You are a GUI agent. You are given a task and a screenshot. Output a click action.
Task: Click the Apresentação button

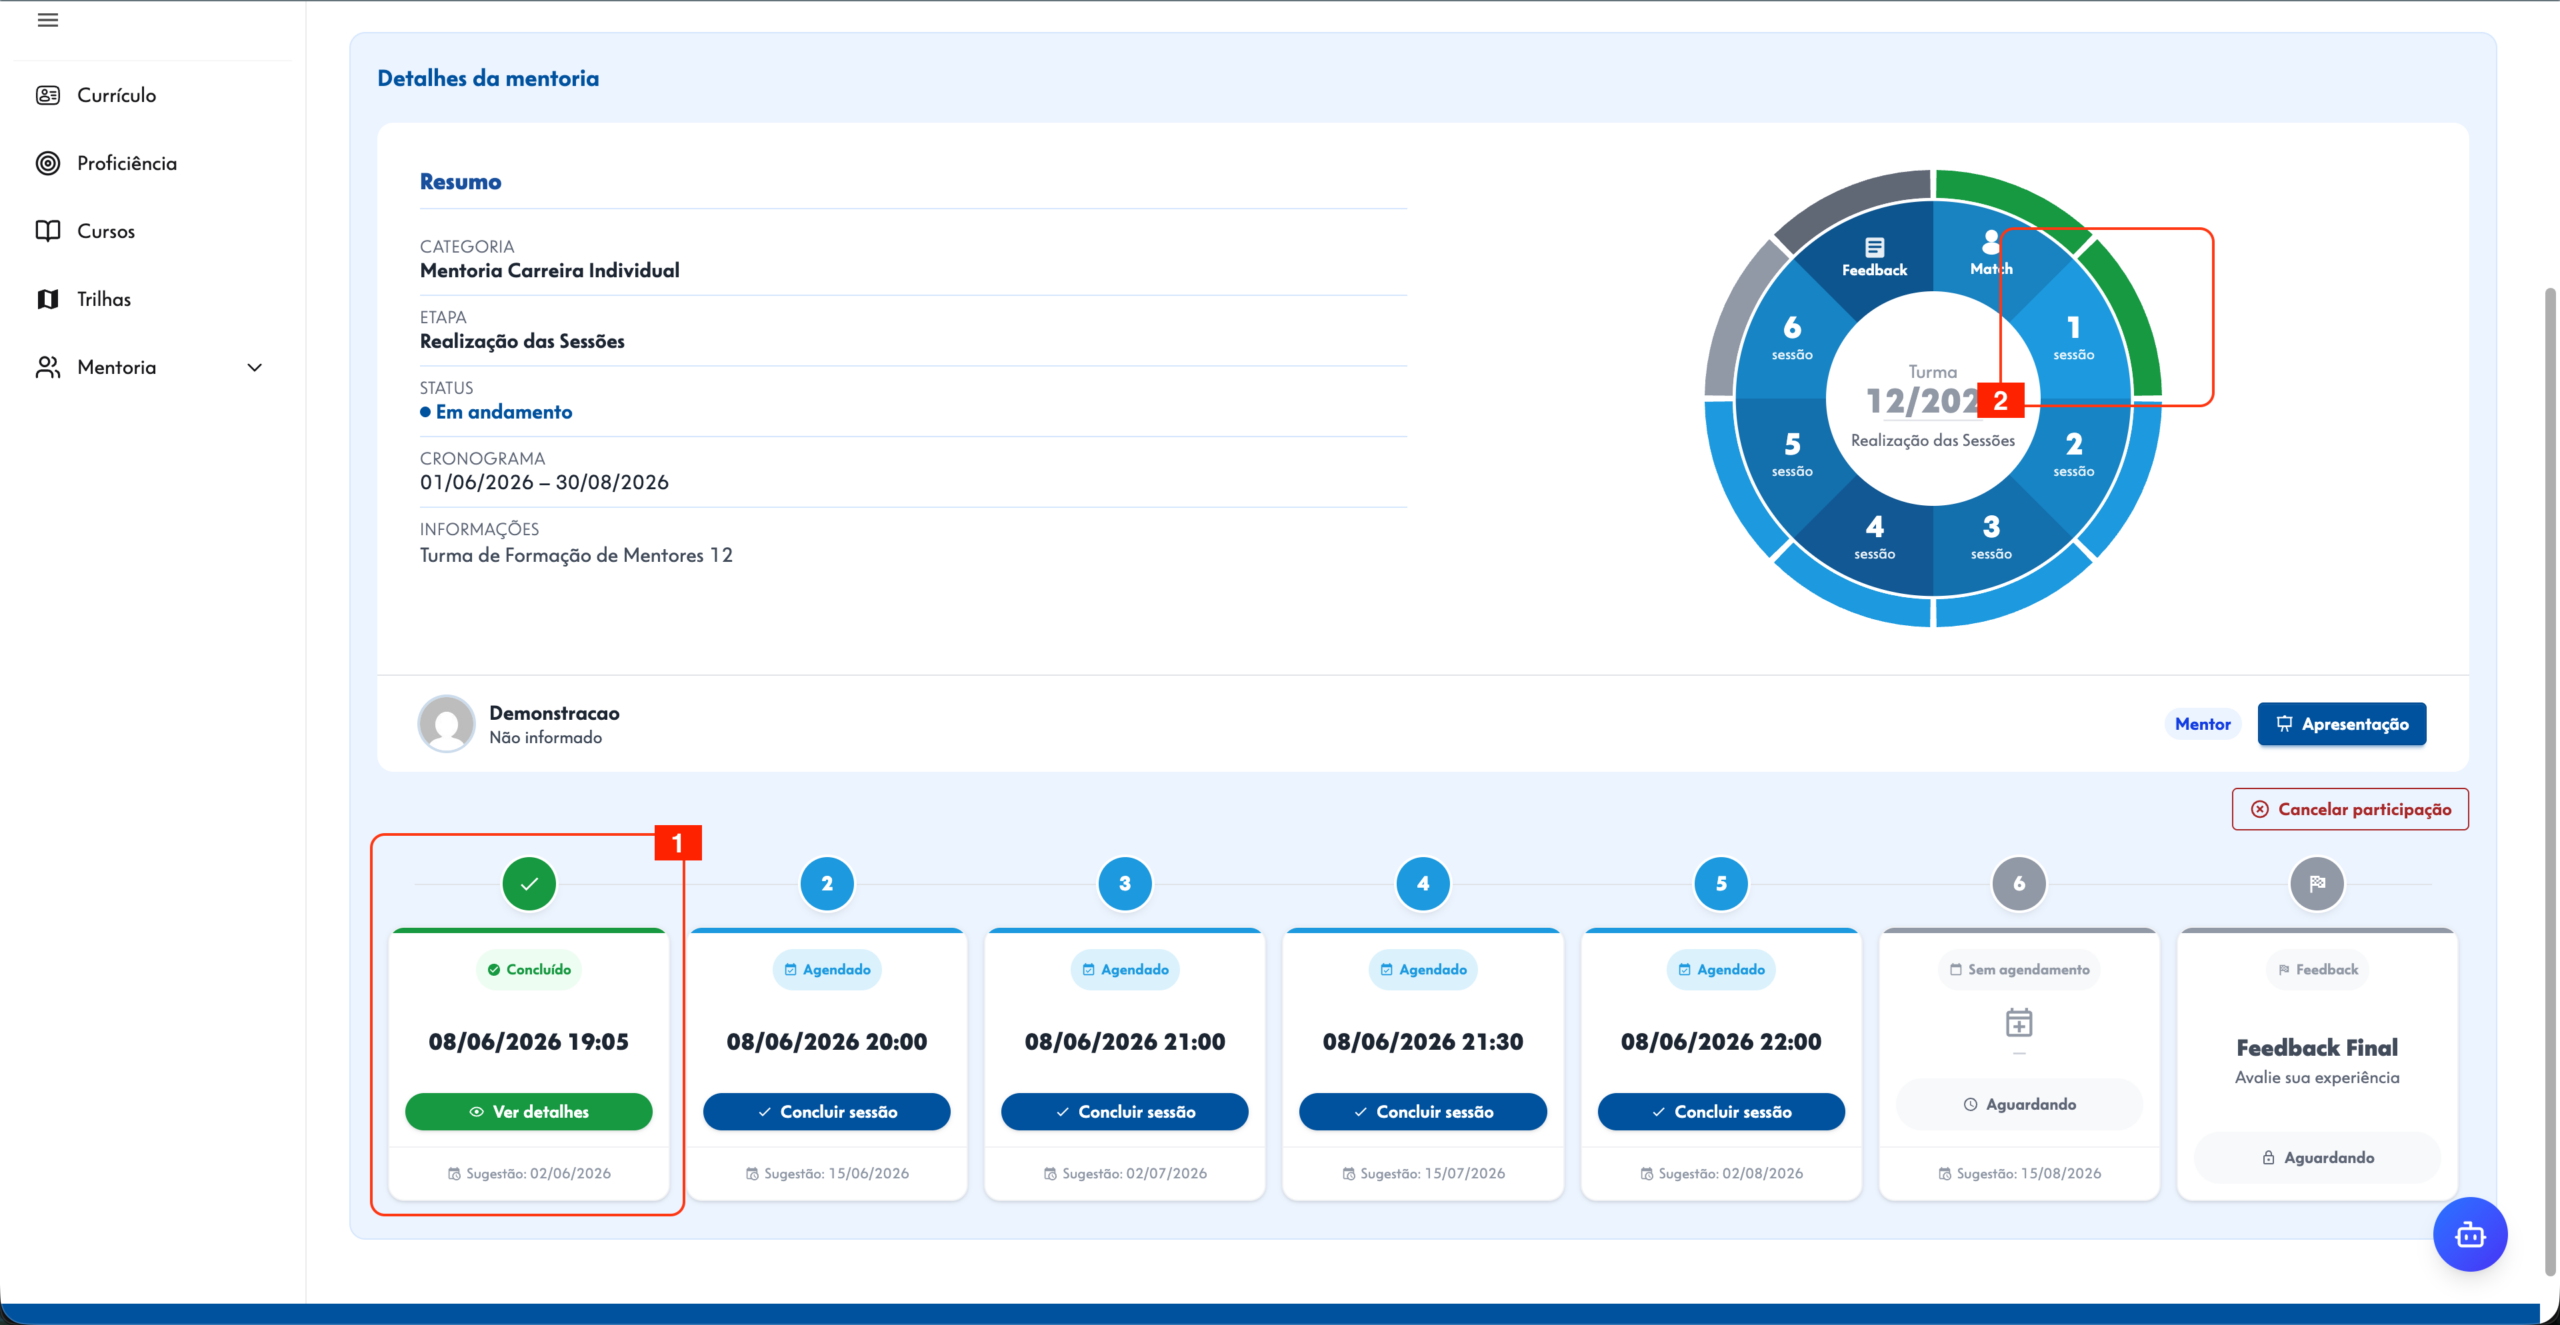2341,724
